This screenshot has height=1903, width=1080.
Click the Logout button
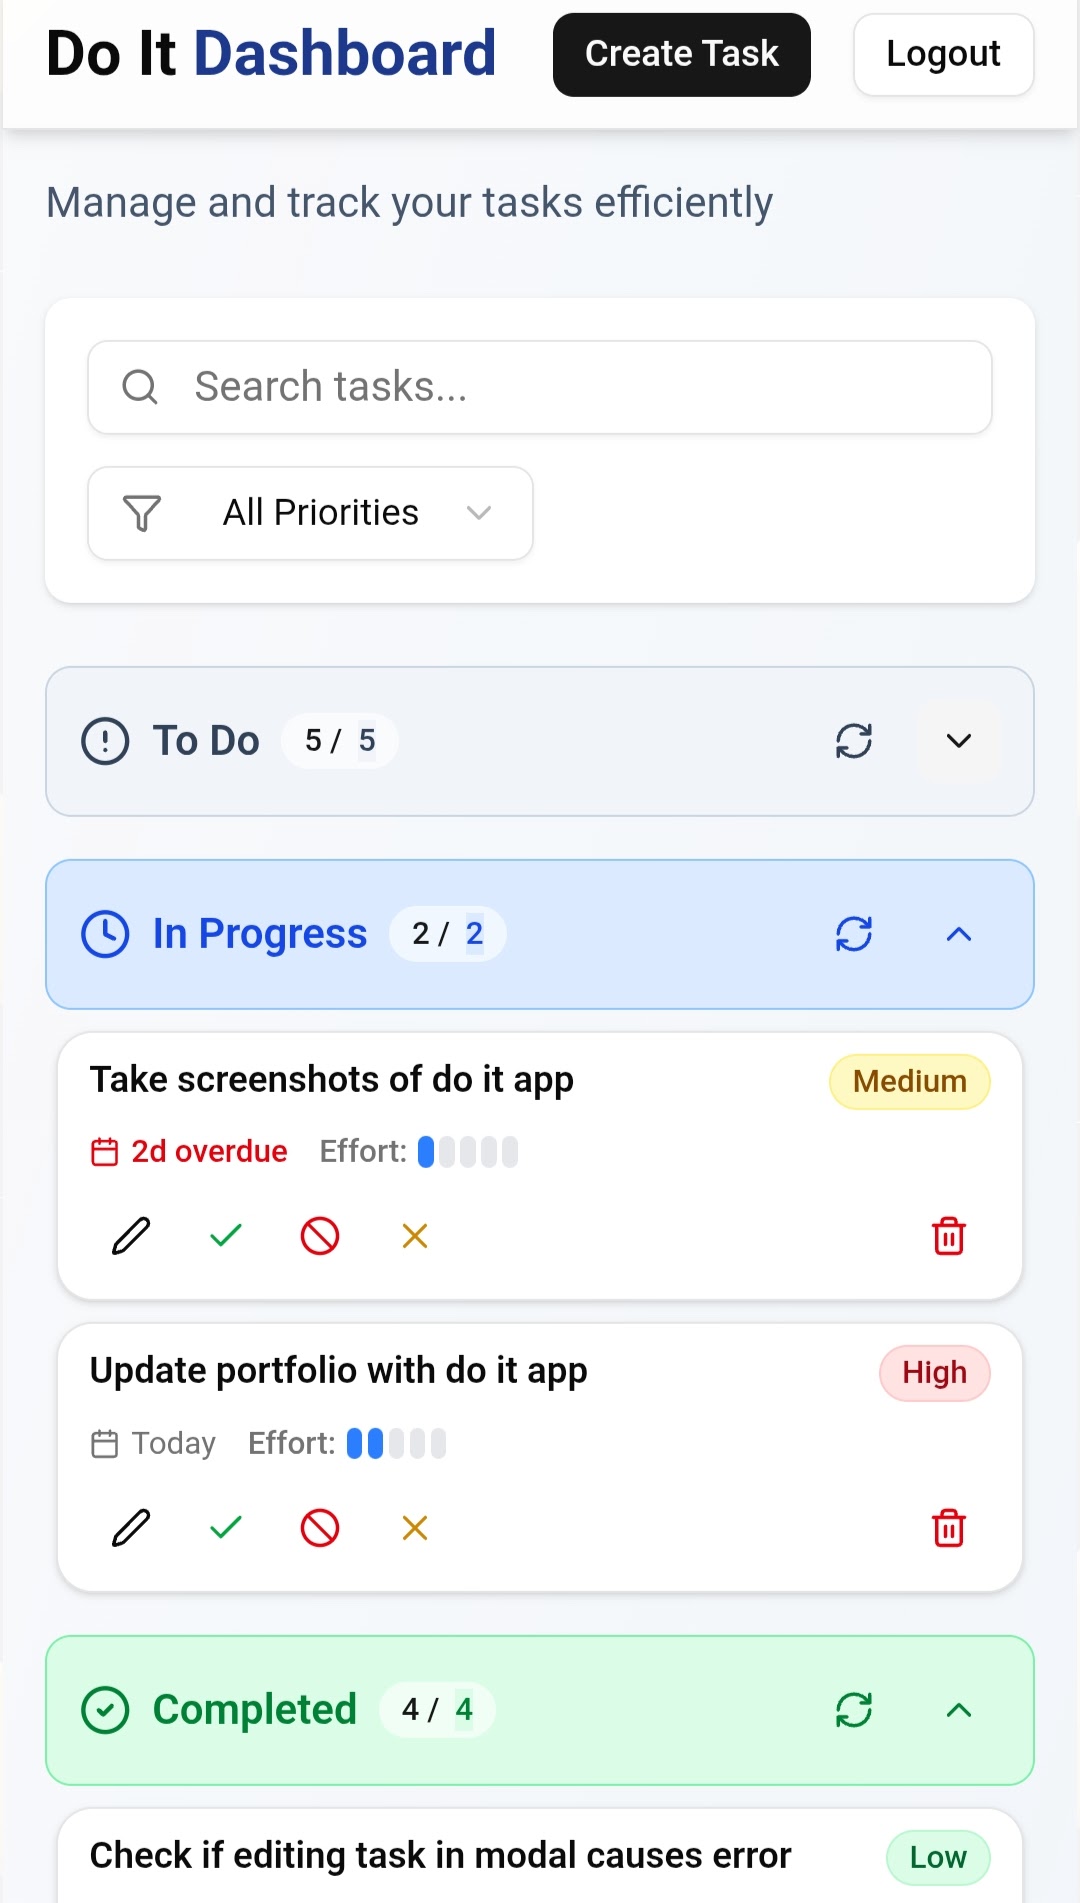943,54
